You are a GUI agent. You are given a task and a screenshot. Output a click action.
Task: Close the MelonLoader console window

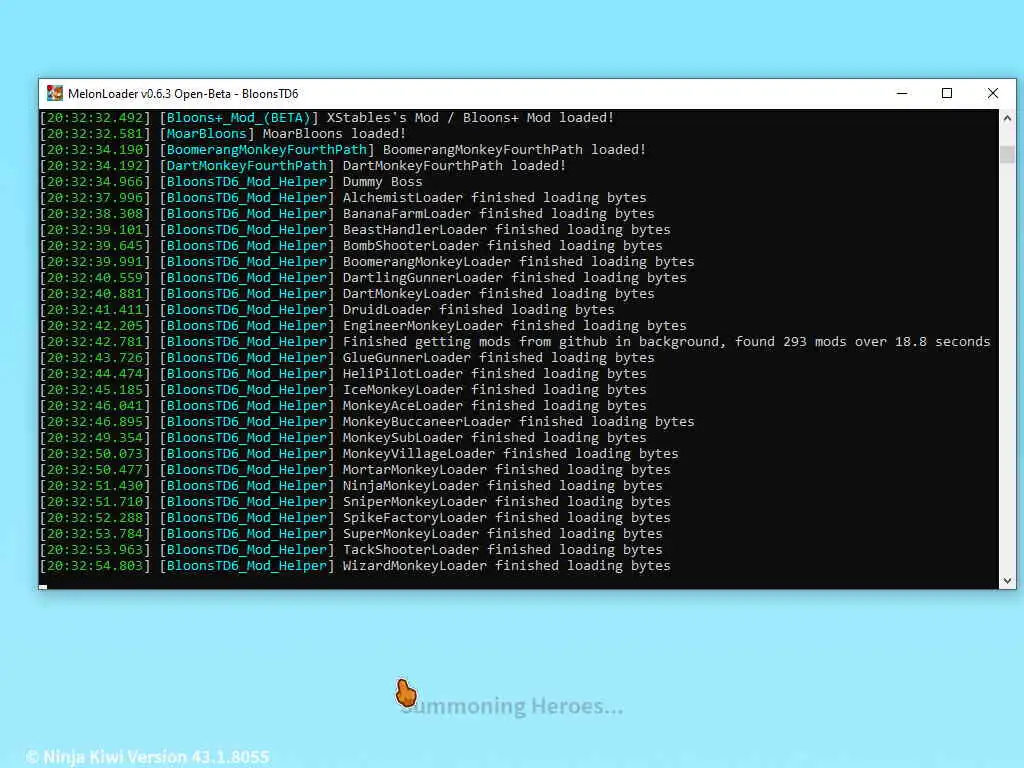[x=993, y=93]
